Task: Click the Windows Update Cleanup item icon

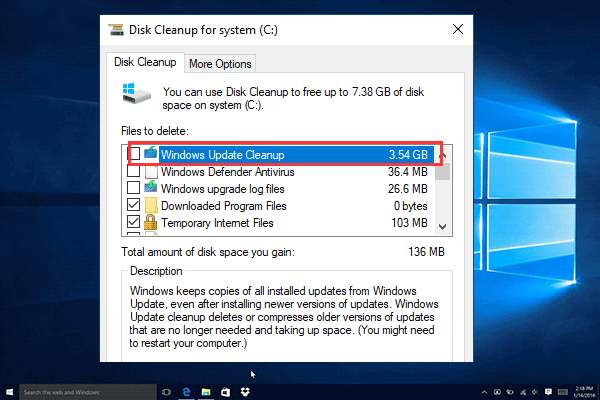Action: pyautogui.click(x=151, y=153)
